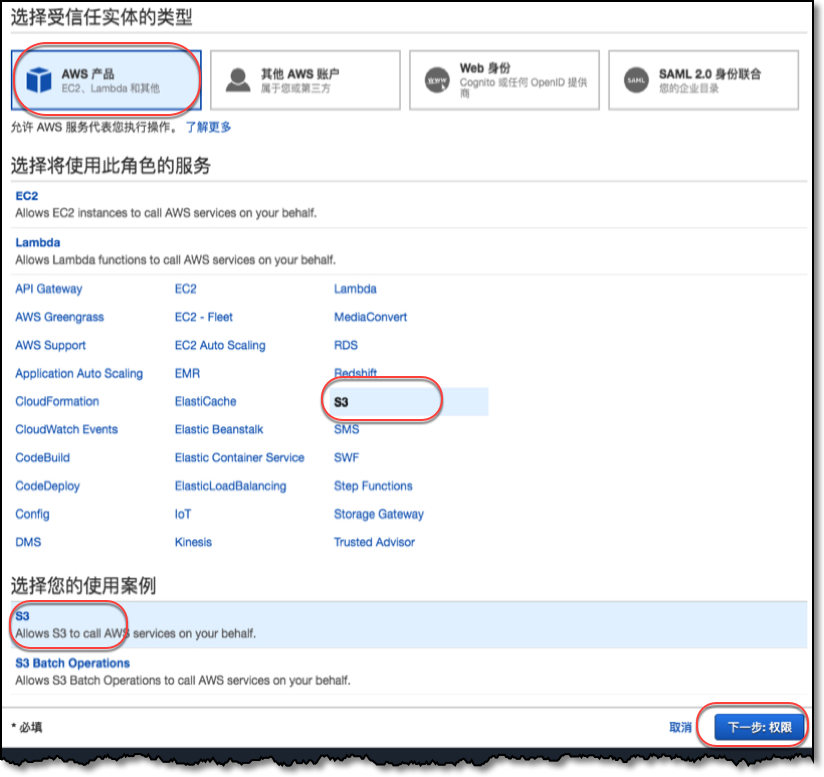Viewport: 824px width, 777px height.
Task: Choose the Redshift service
Action: pyautogui.click(x=356, y=372)
